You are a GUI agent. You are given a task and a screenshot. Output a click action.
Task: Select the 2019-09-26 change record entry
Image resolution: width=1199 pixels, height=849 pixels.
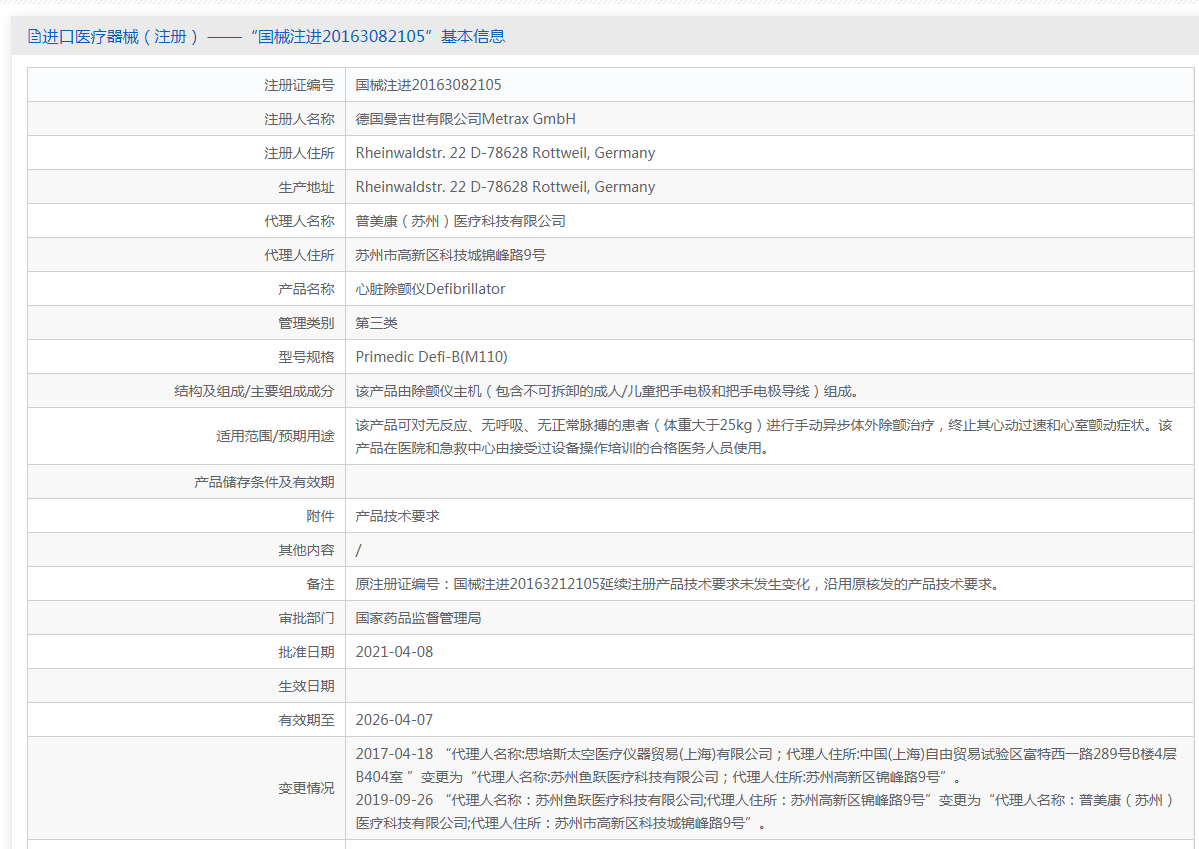764,812
